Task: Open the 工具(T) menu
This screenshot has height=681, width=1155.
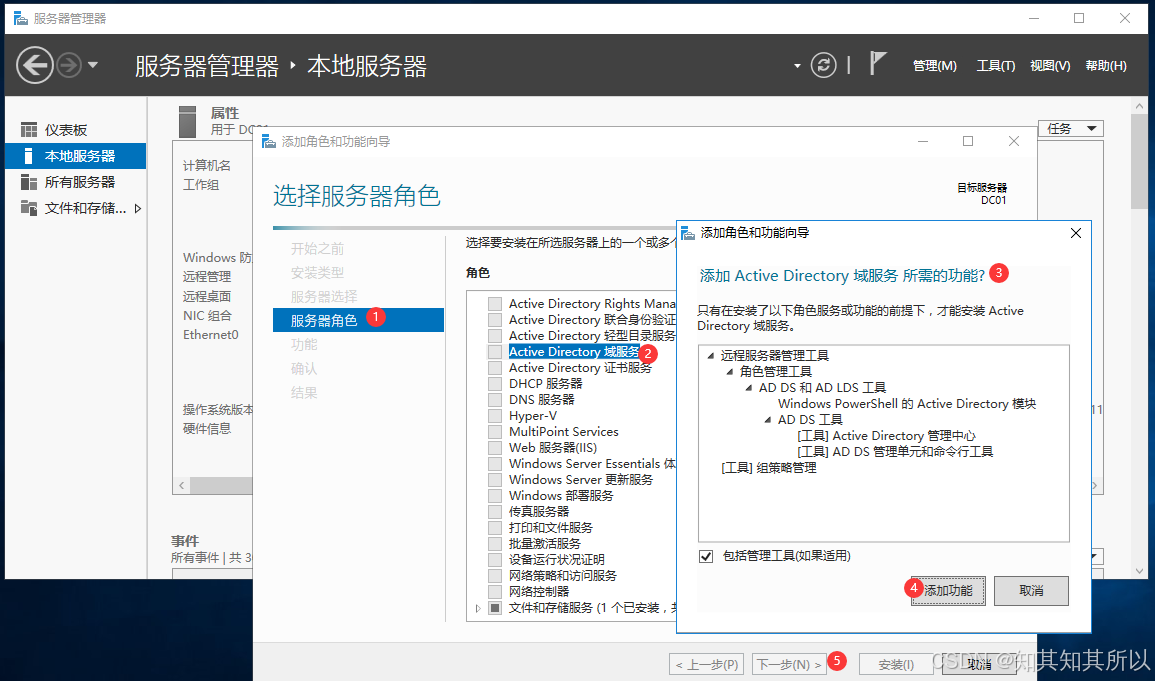Action: pos(995,66)
